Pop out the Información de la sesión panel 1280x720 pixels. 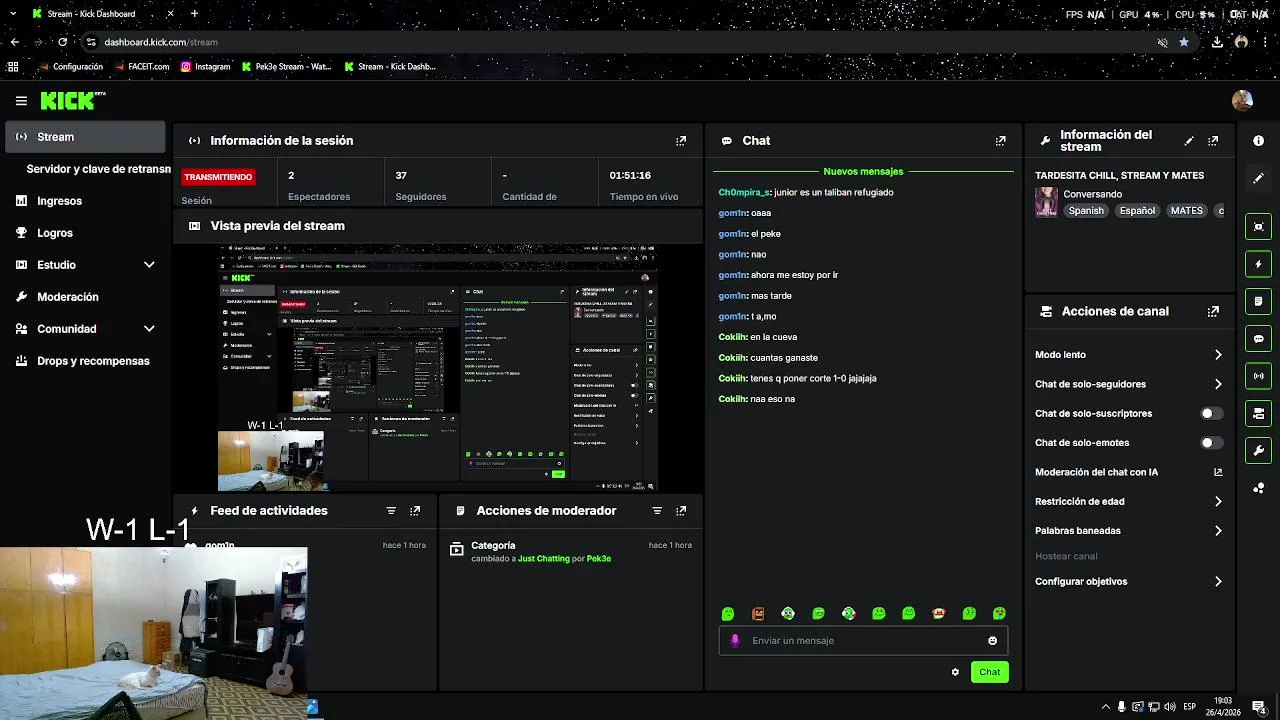681,141
